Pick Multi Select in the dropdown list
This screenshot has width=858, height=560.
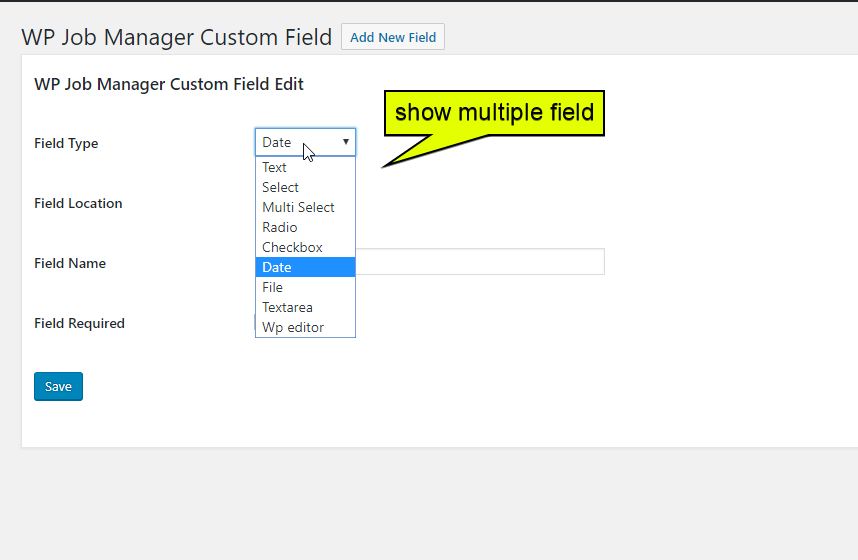305,207
